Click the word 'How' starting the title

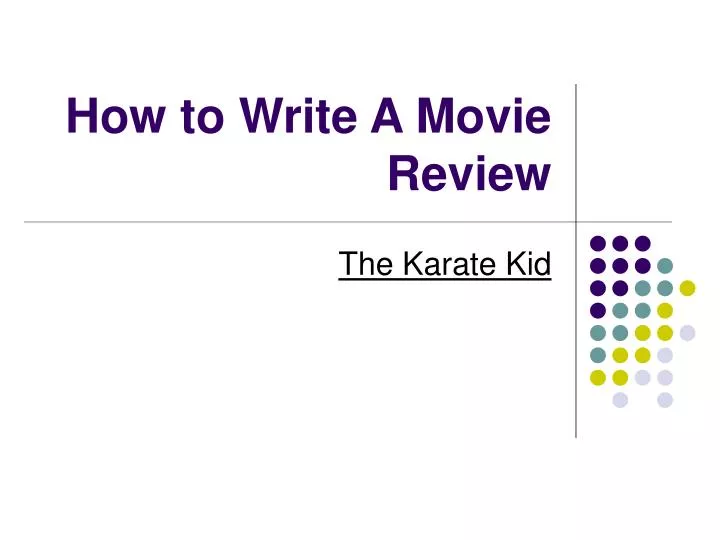click(x=116, y=116)
